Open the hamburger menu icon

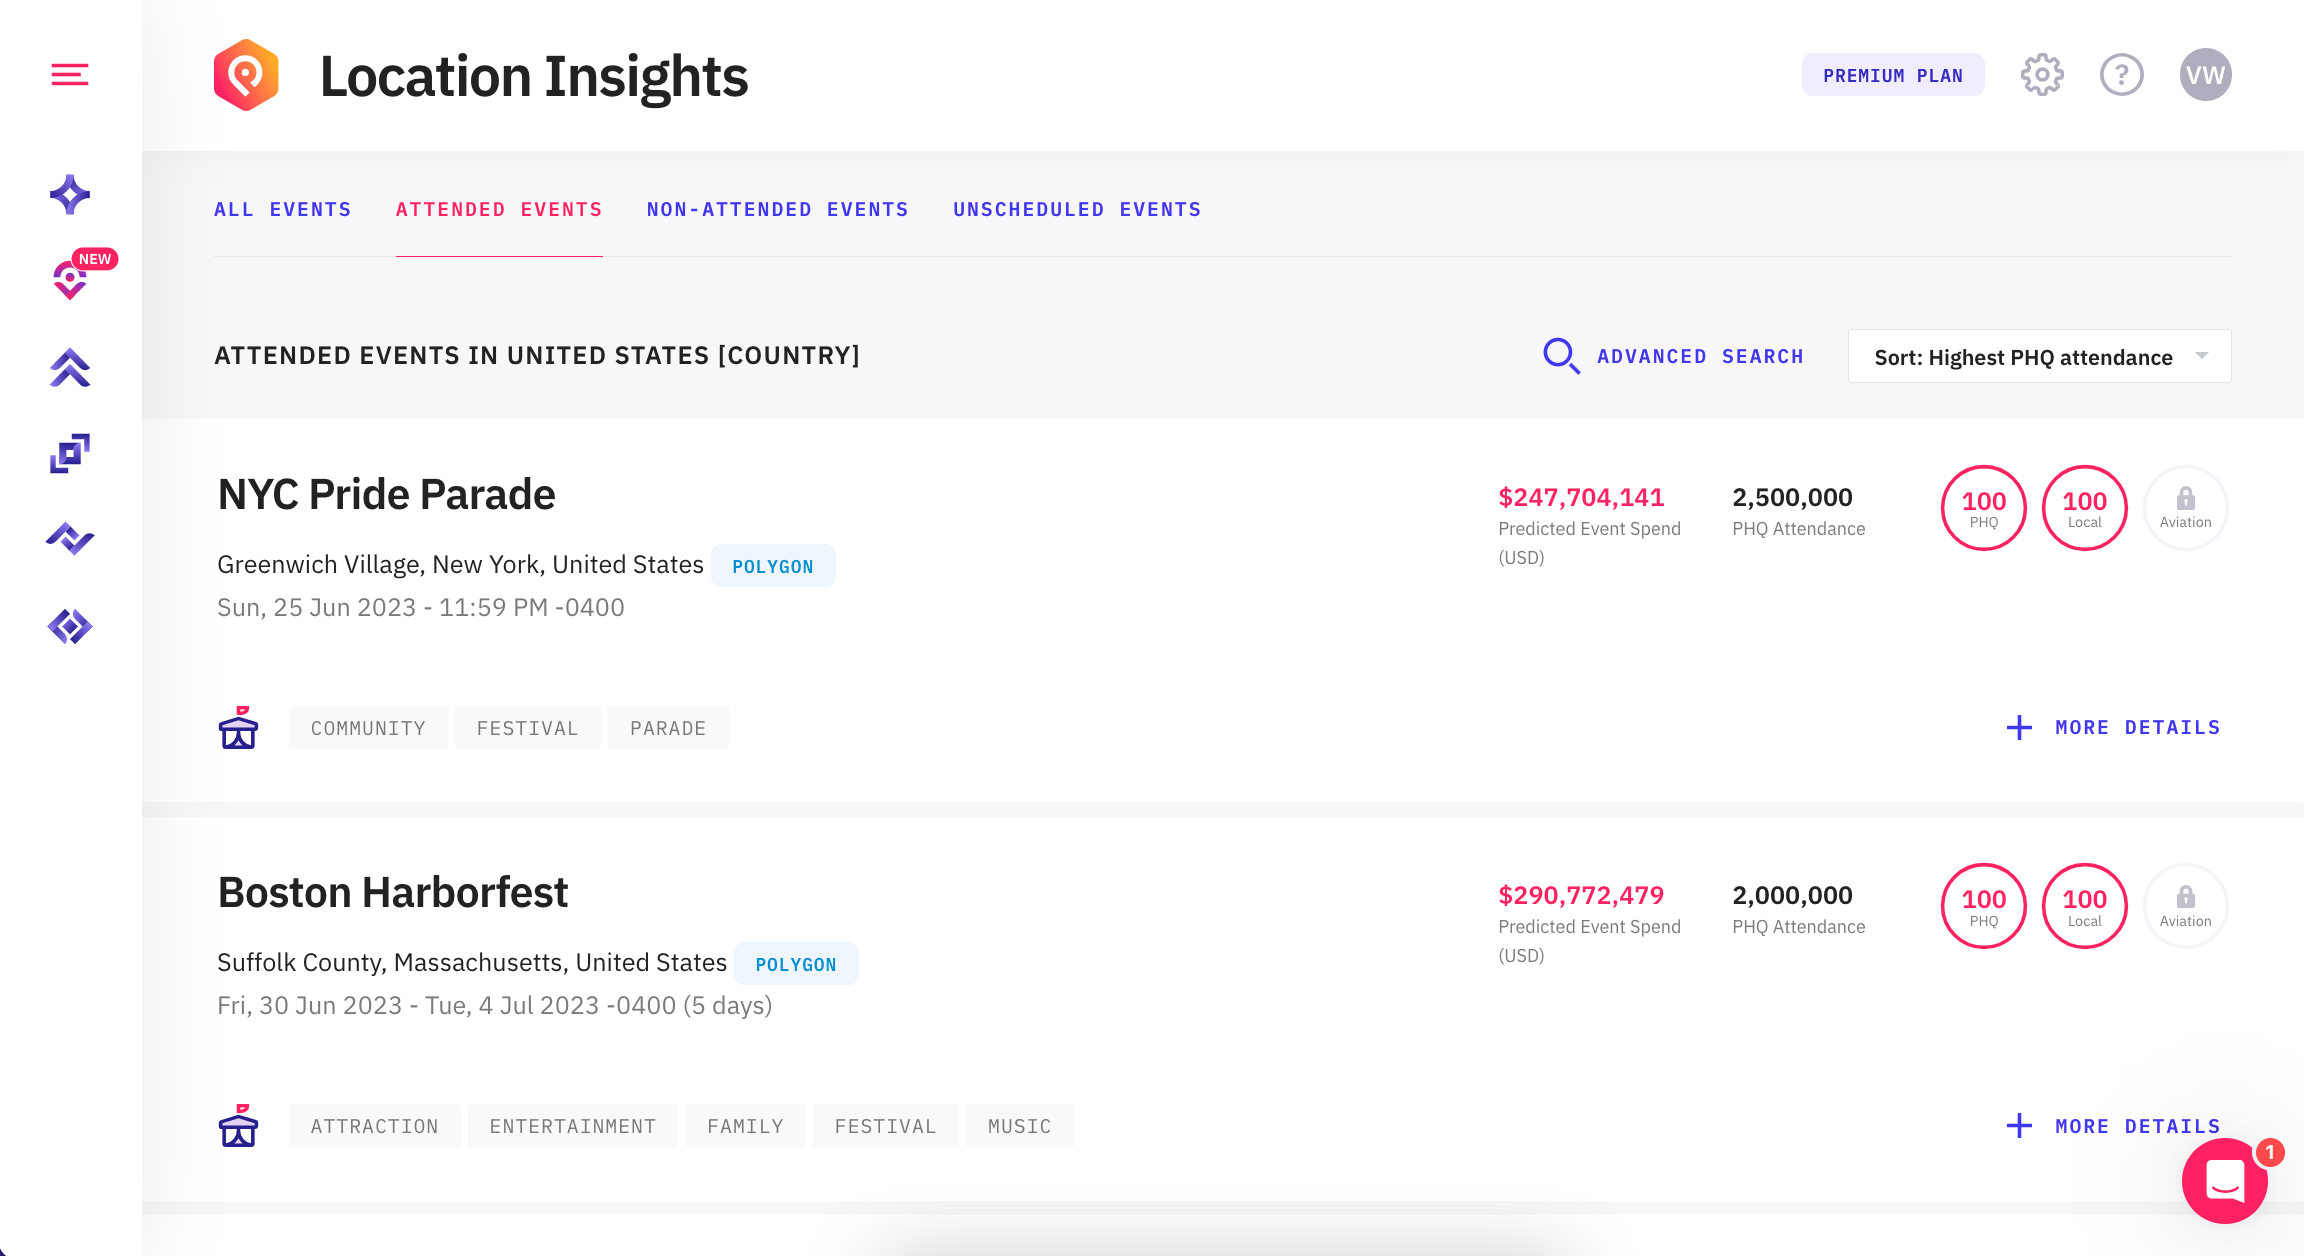coord(70,75)
